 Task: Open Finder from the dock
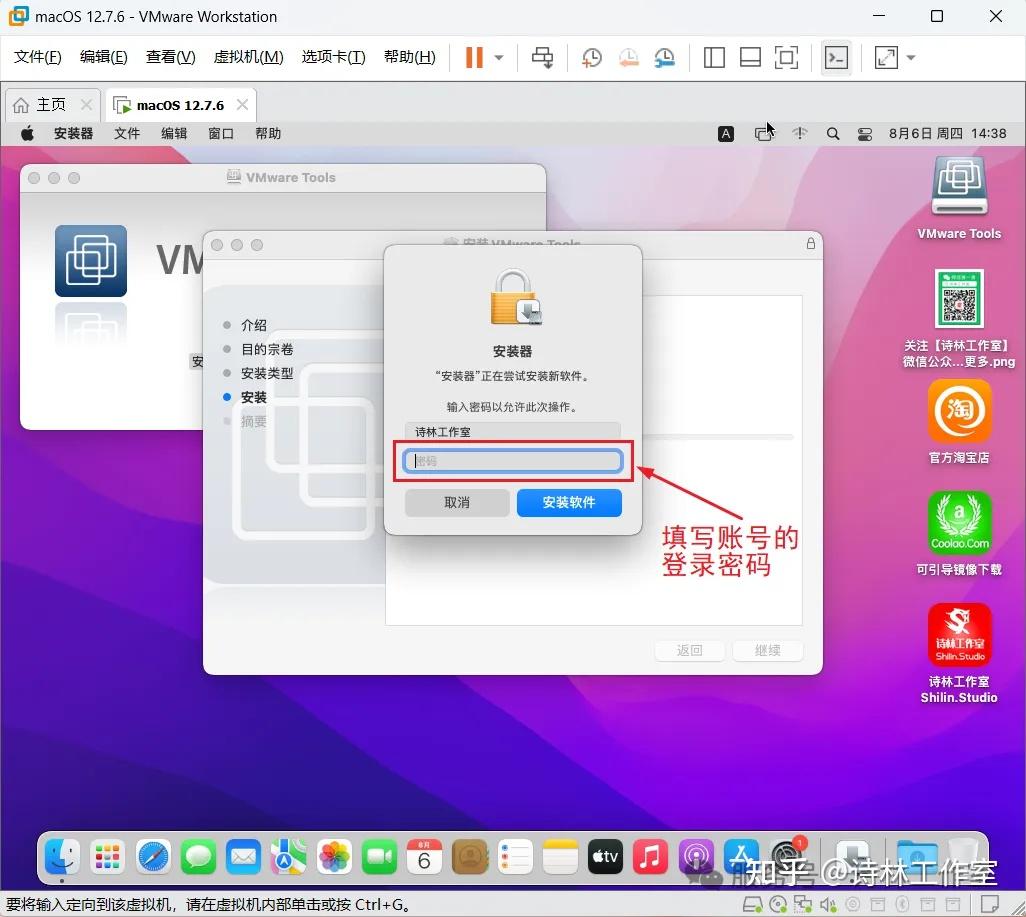pos(62,856)
